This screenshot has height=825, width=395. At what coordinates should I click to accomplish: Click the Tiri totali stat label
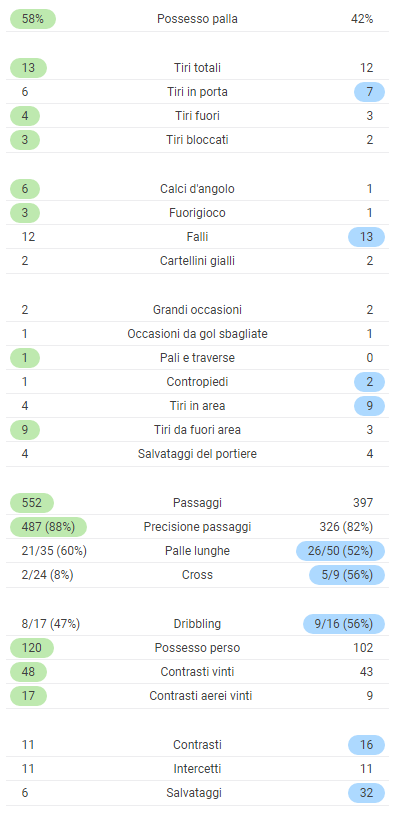point(197,67)
